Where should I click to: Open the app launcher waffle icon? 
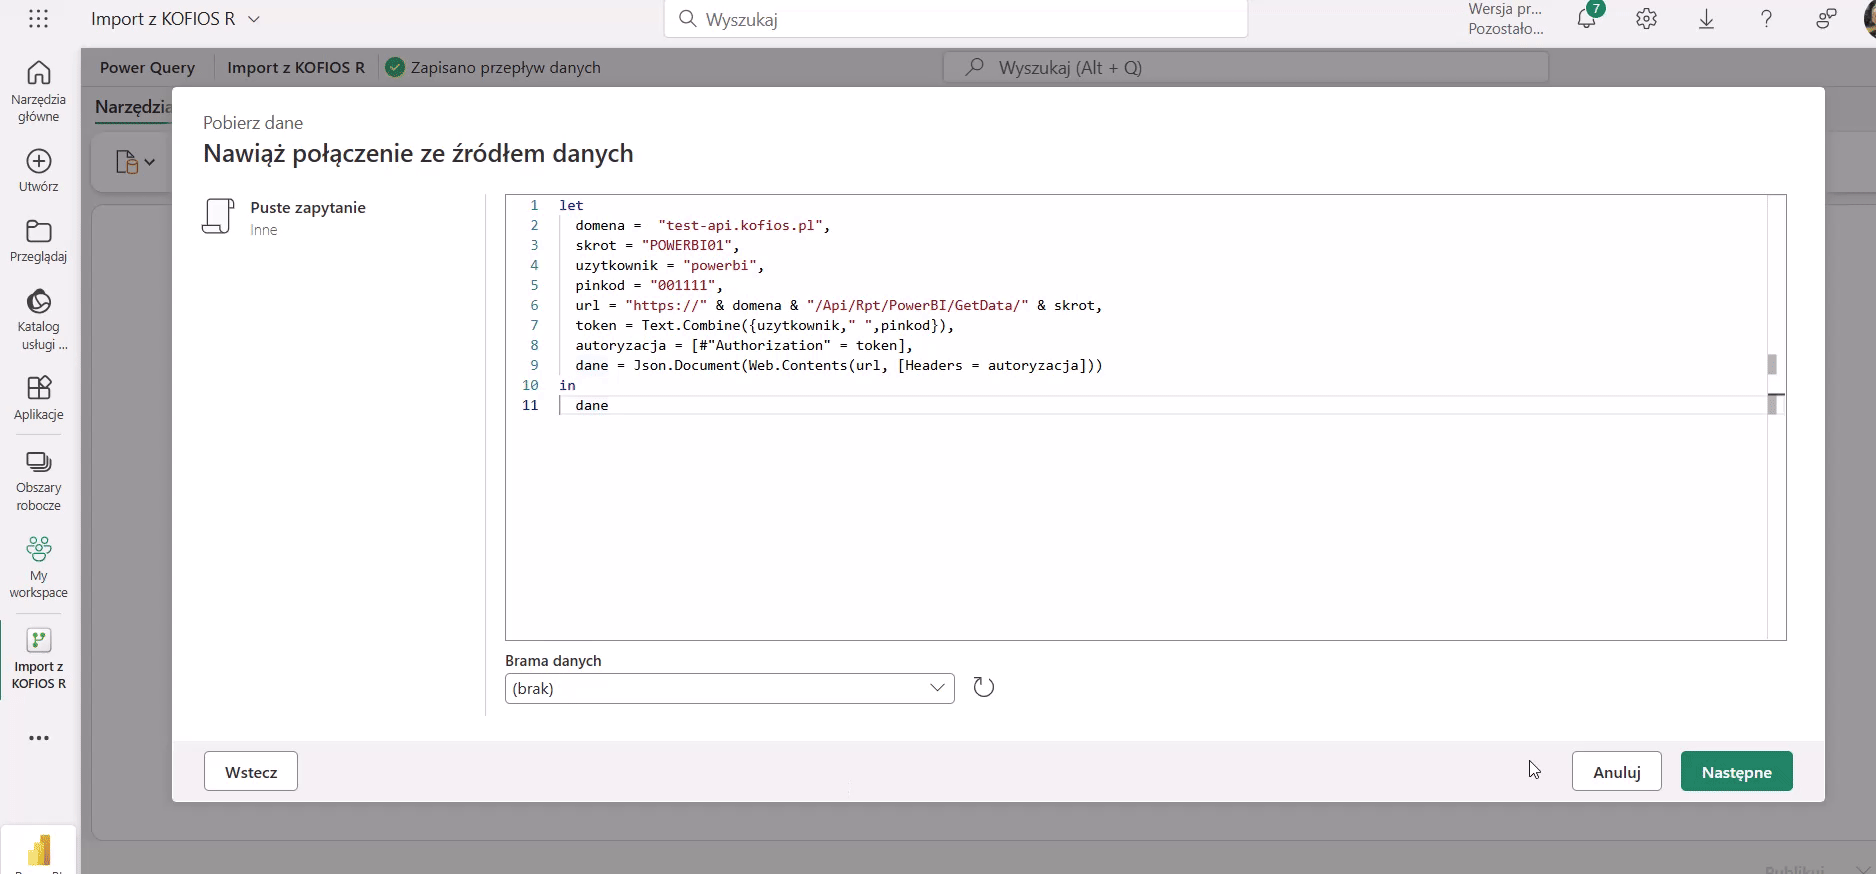tap(38, 19)
